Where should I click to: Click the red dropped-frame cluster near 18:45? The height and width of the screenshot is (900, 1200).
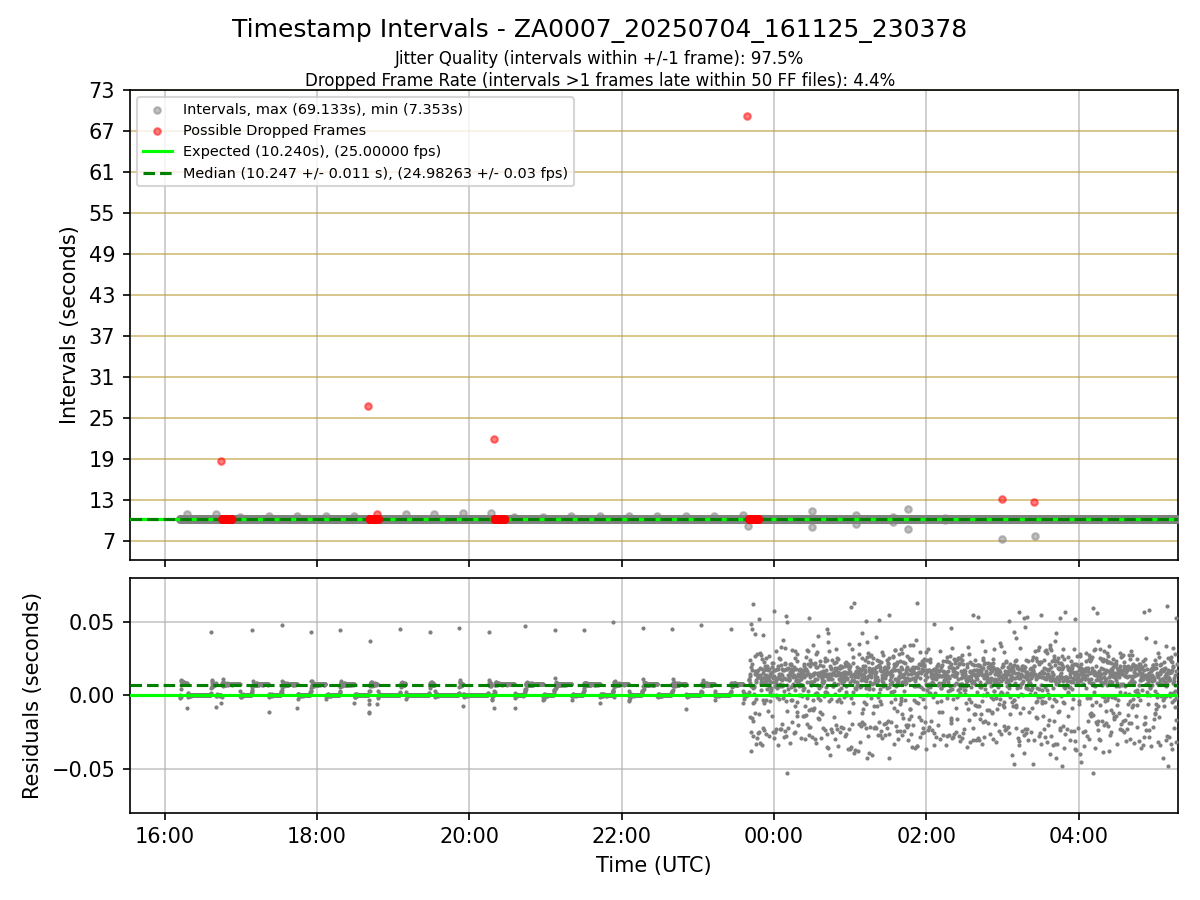click(x=373, y=519)
